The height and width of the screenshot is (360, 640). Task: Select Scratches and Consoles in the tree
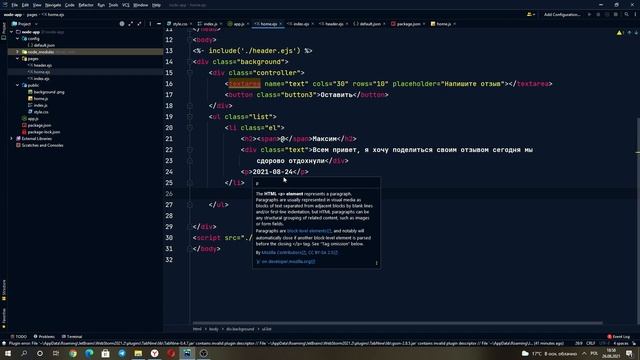pos(39,145)
